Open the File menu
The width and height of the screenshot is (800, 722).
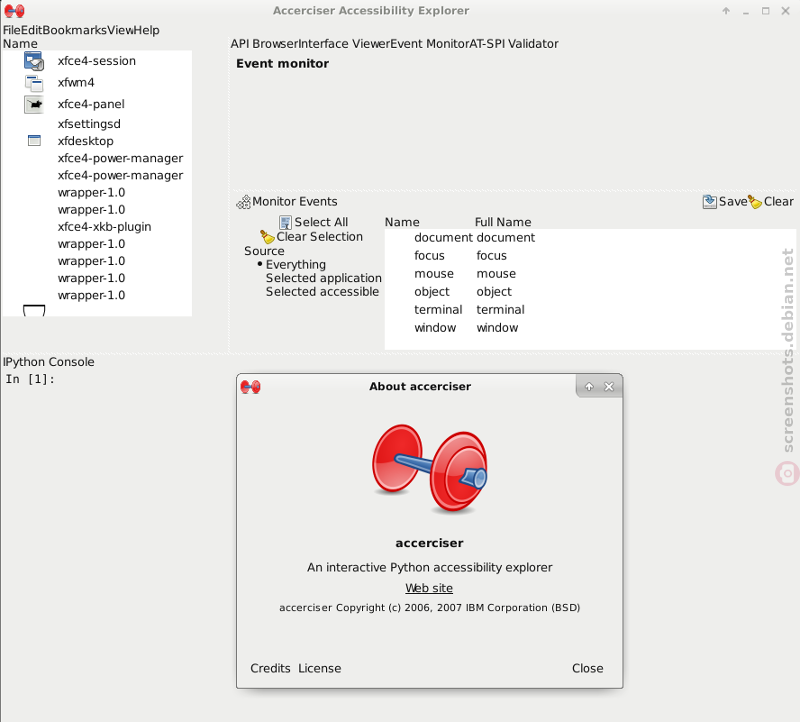12,30
